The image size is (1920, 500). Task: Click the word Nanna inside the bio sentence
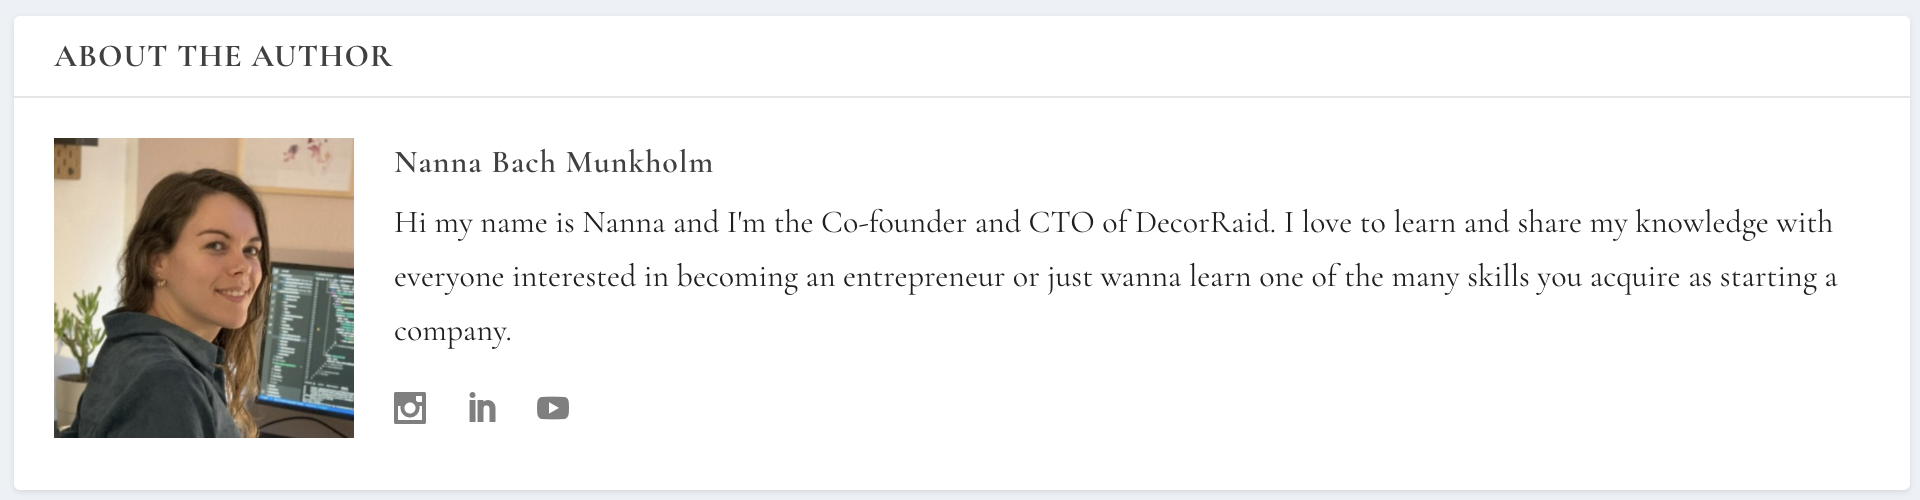pos(624,222)
